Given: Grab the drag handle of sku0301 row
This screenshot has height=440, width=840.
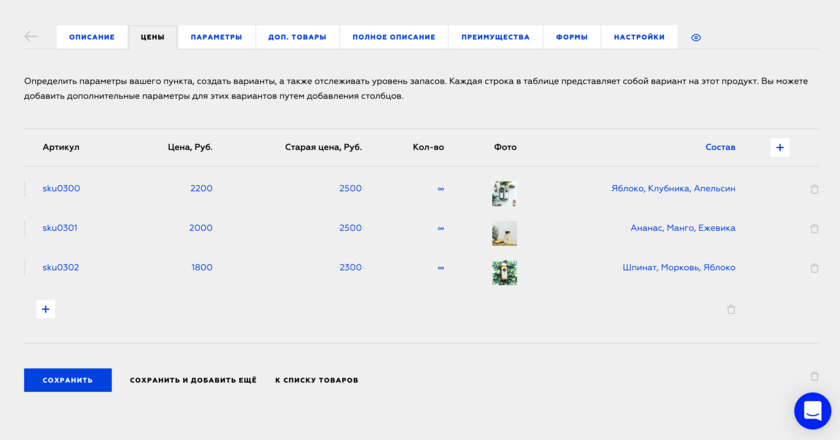Looking at the screenshot, I should click(x=25, y=228).
